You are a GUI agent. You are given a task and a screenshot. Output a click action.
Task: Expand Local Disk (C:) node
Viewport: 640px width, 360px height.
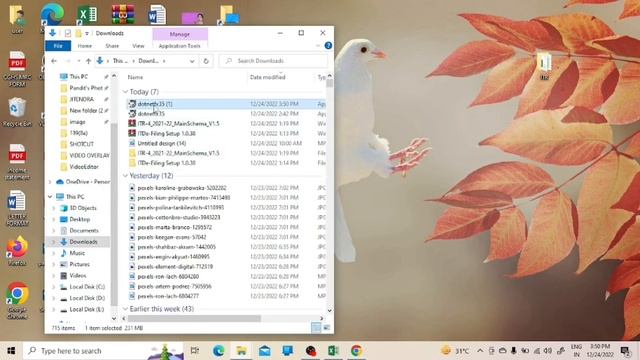click(53, 287)
